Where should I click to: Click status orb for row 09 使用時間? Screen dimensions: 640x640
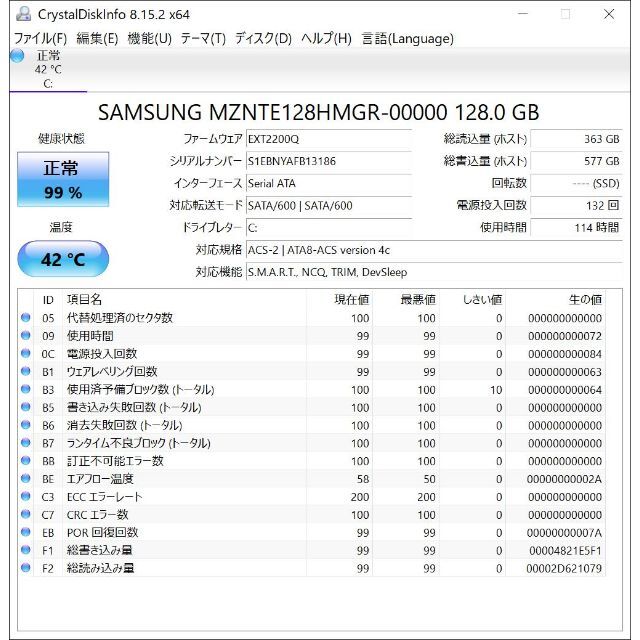click(26, 336)
